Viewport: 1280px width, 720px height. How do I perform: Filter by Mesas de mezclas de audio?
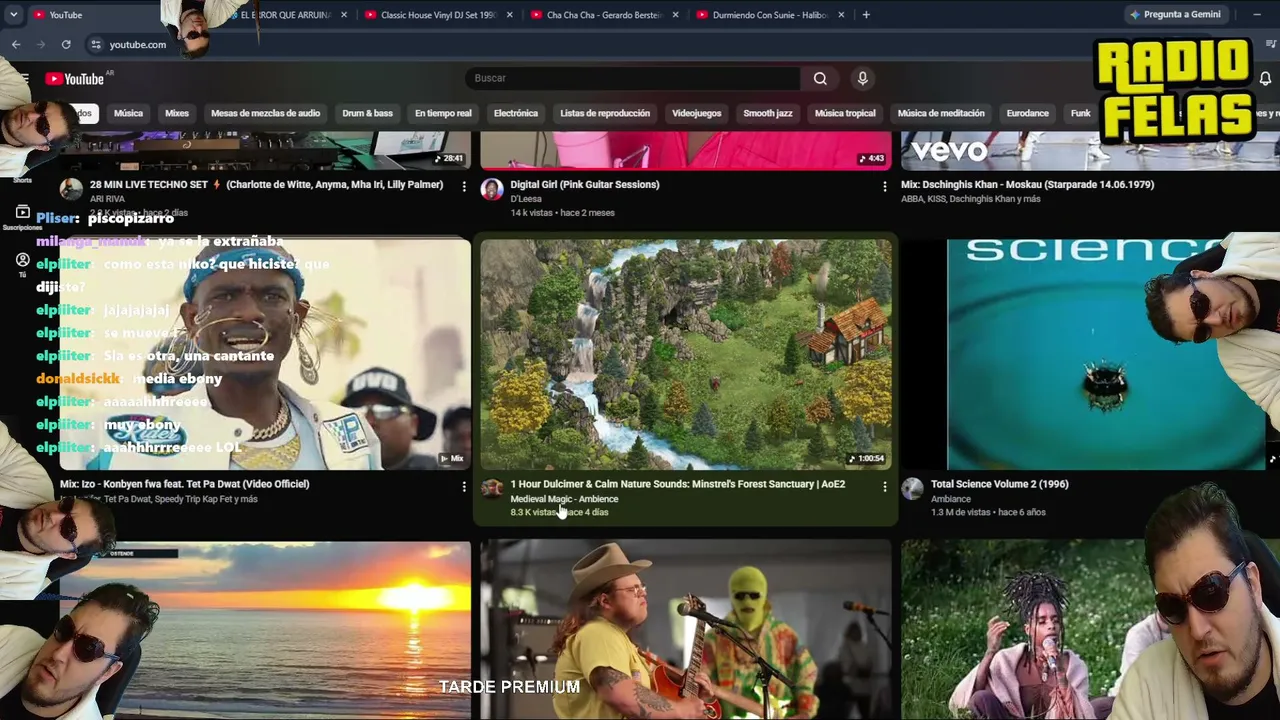[265, 113]
